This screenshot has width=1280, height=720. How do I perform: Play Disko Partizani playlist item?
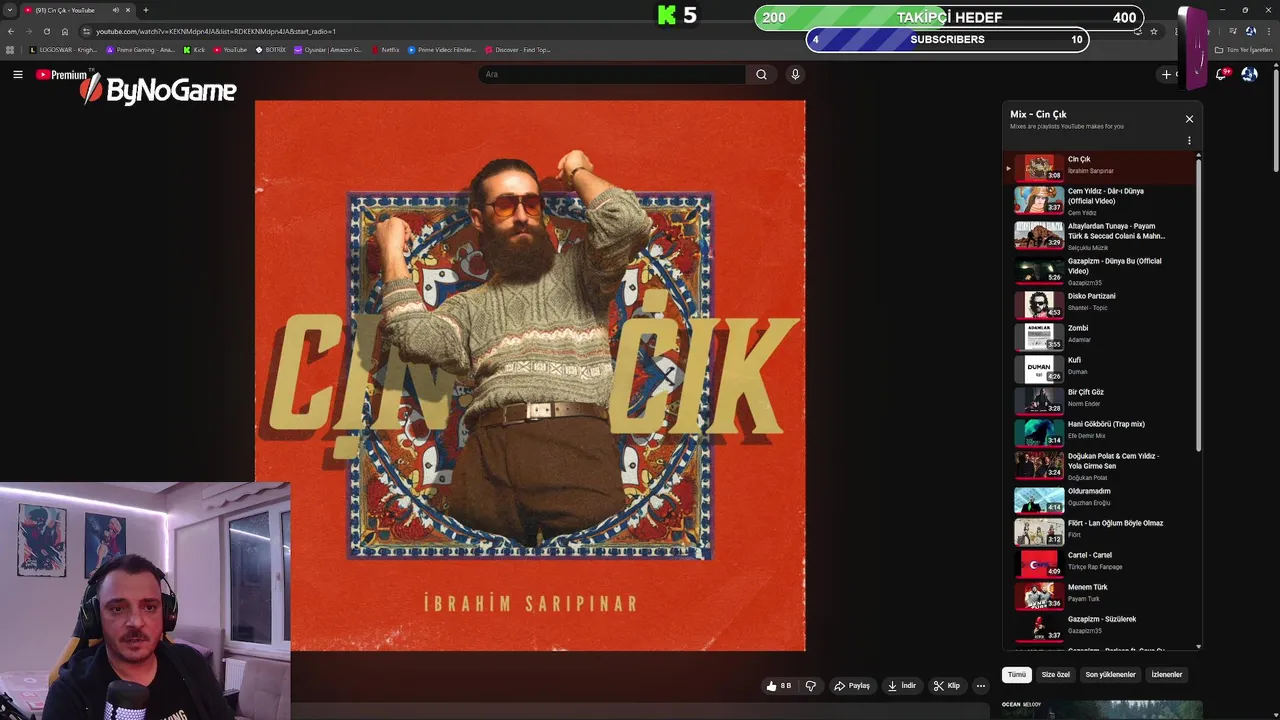(x=1099, y=303)
